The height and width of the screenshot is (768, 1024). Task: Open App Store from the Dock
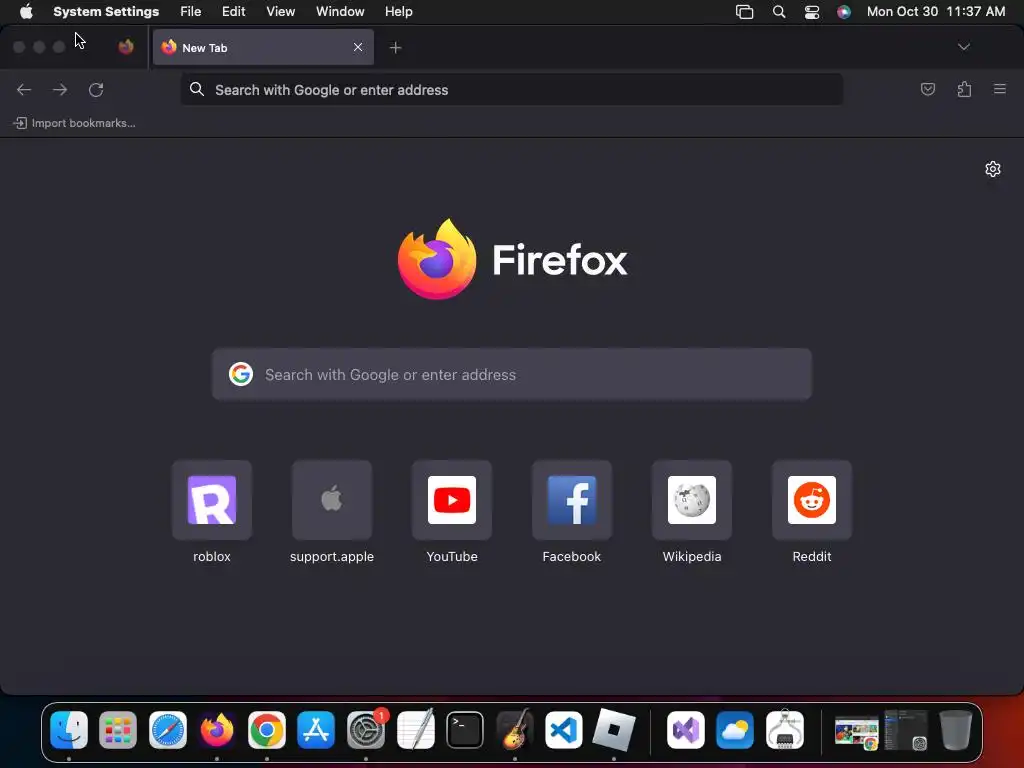[x=316, y=729]
